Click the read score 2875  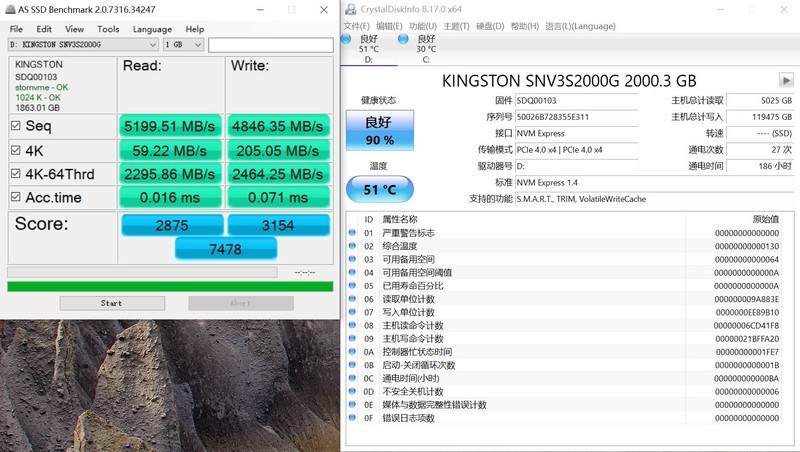click(x=172, y=225)
